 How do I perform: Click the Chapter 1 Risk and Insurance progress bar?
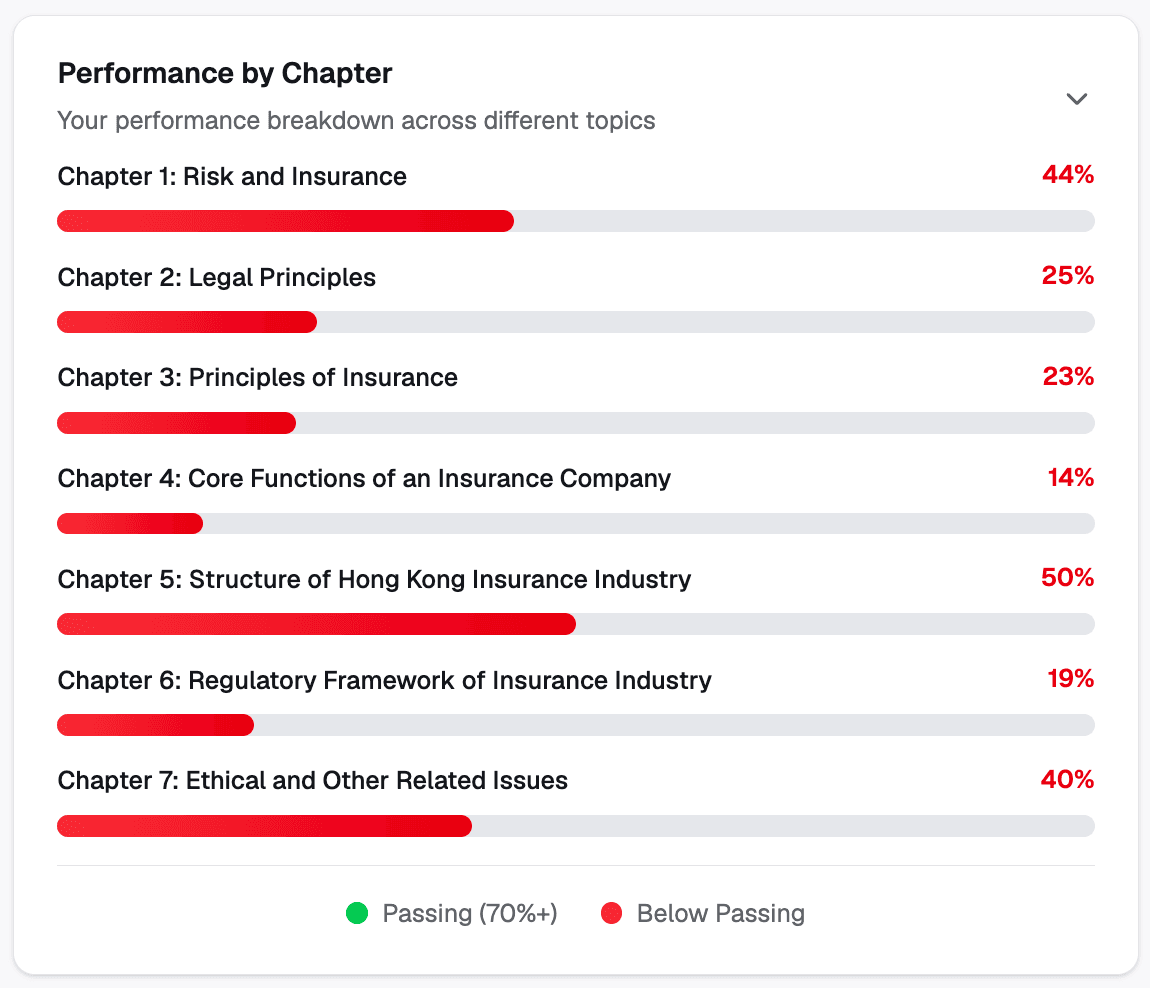[x=575, y=221]
